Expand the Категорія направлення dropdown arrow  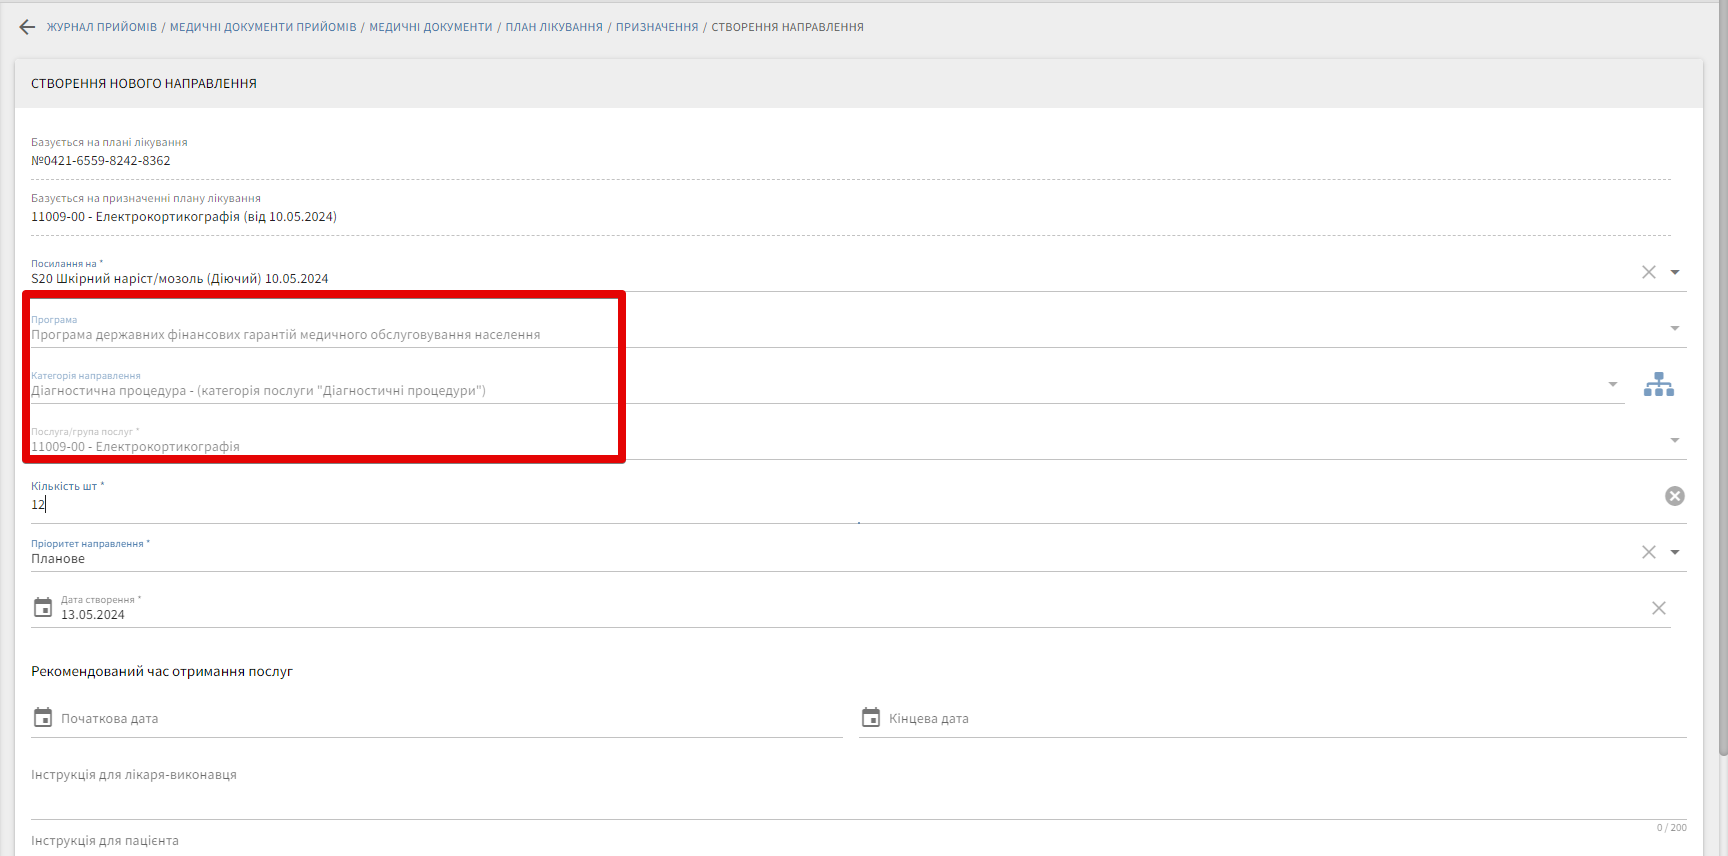[1612, 384]
